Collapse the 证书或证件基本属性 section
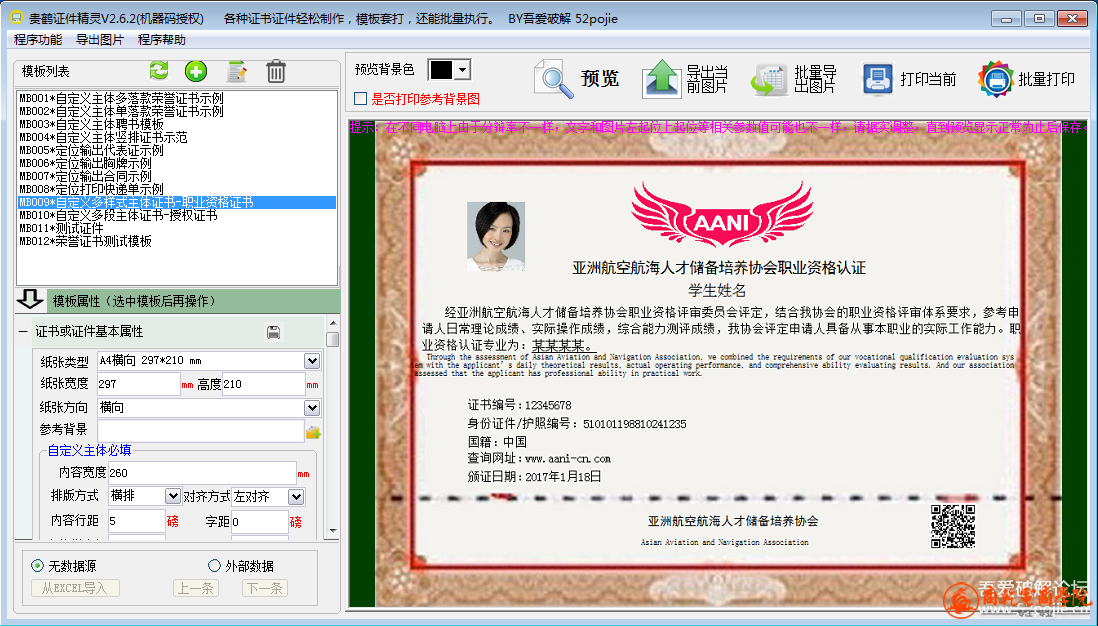This screenshot has height=626, width=1098. coord(24,331)
